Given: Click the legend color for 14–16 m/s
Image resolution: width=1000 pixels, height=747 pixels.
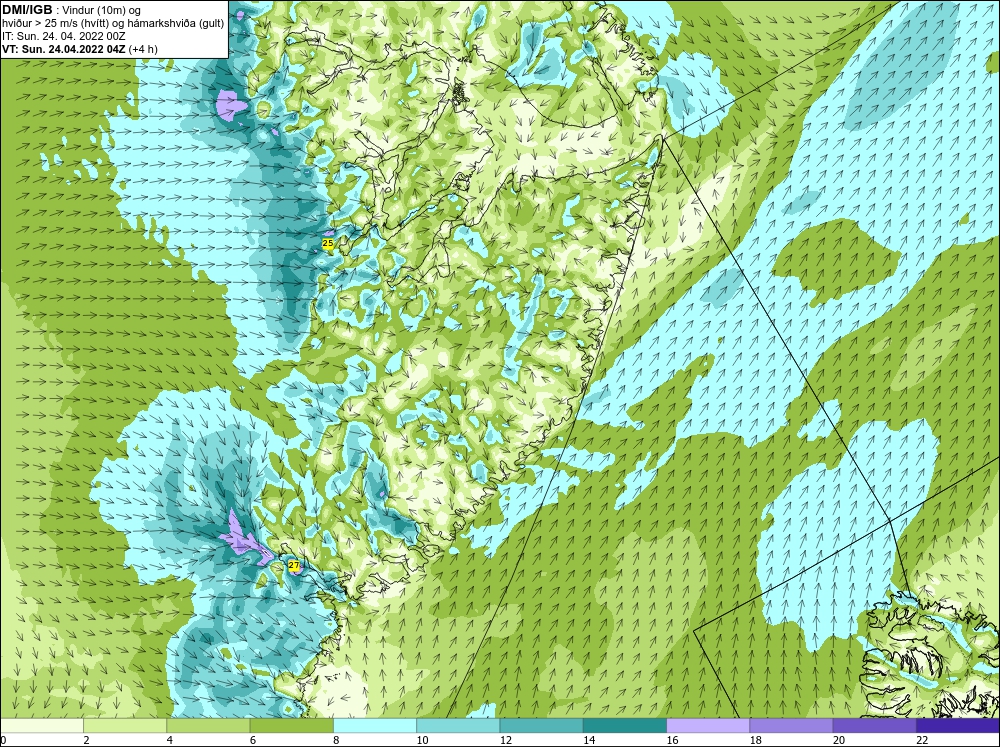Looking at the screenshot, I should 624,725.
